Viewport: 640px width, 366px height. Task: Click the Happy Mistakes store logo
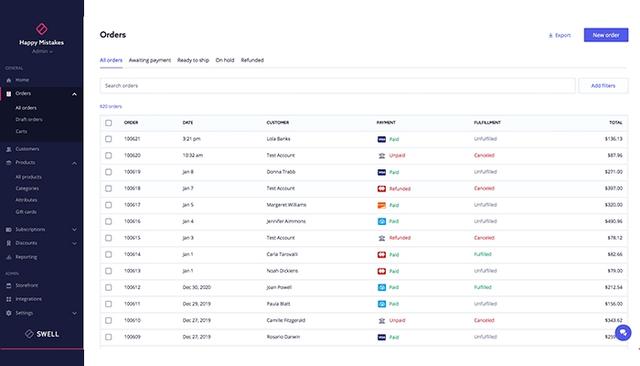click(42, 29)
